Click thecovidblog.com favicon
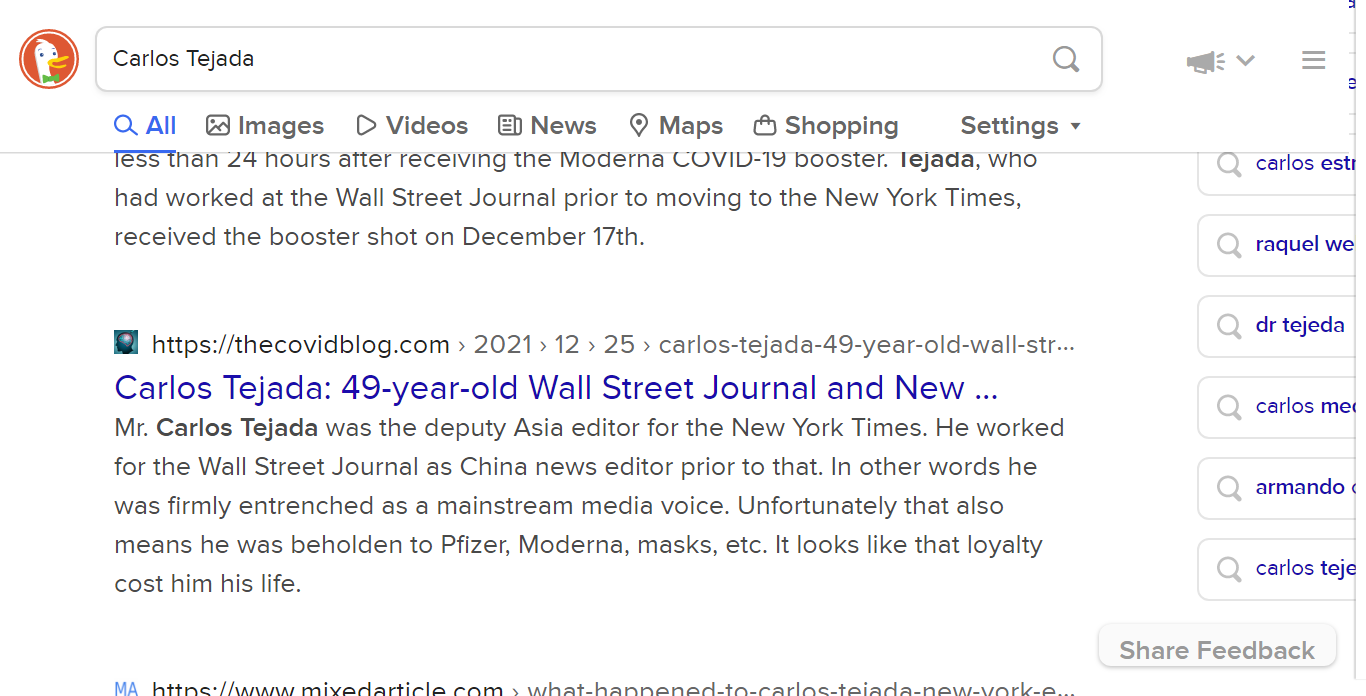This screenshot has width=1366, height=696. [x=126, y=342]
